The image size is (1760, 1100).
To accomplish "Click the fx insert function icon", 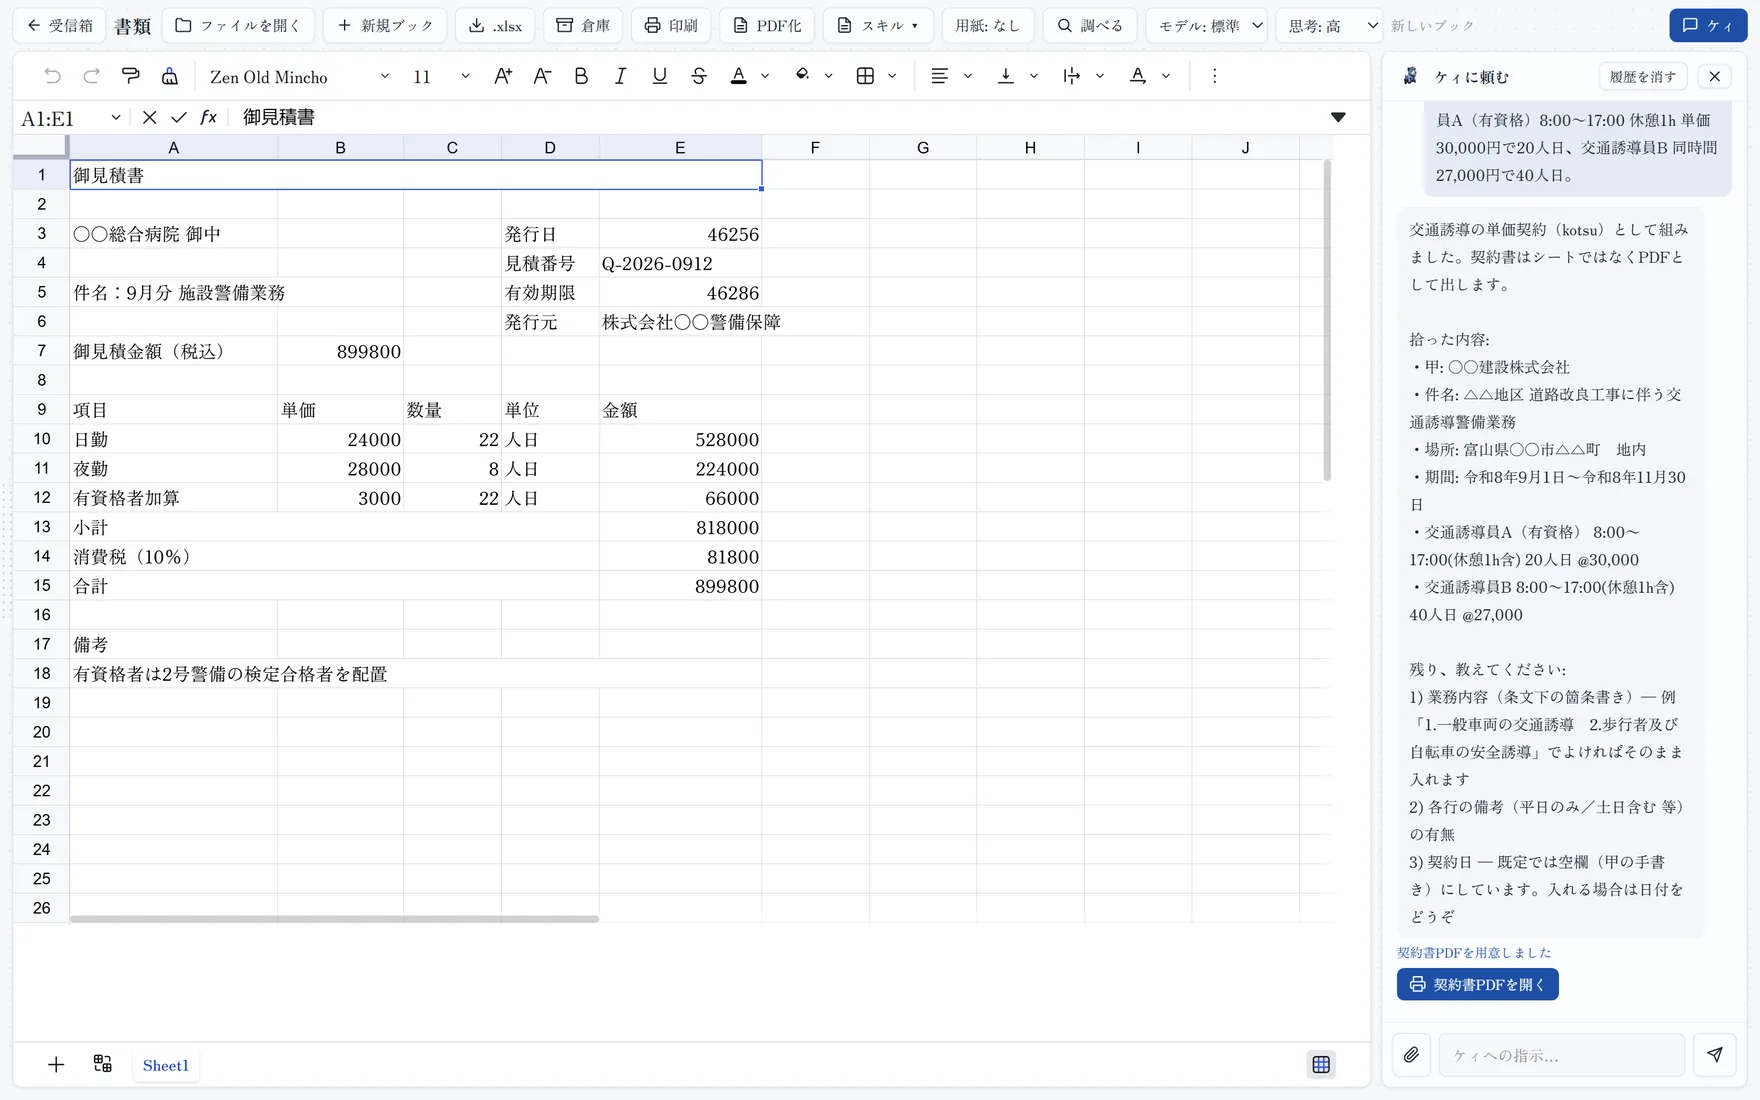I will pyautogui.click(x=208, y=118).
